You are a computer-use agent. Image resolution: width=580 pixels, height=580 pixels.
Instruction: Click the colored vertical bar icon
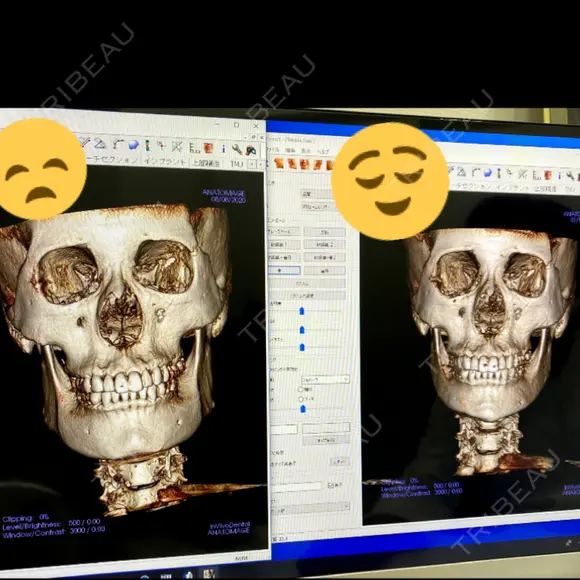pyautogui.click(x=147, y=145)
